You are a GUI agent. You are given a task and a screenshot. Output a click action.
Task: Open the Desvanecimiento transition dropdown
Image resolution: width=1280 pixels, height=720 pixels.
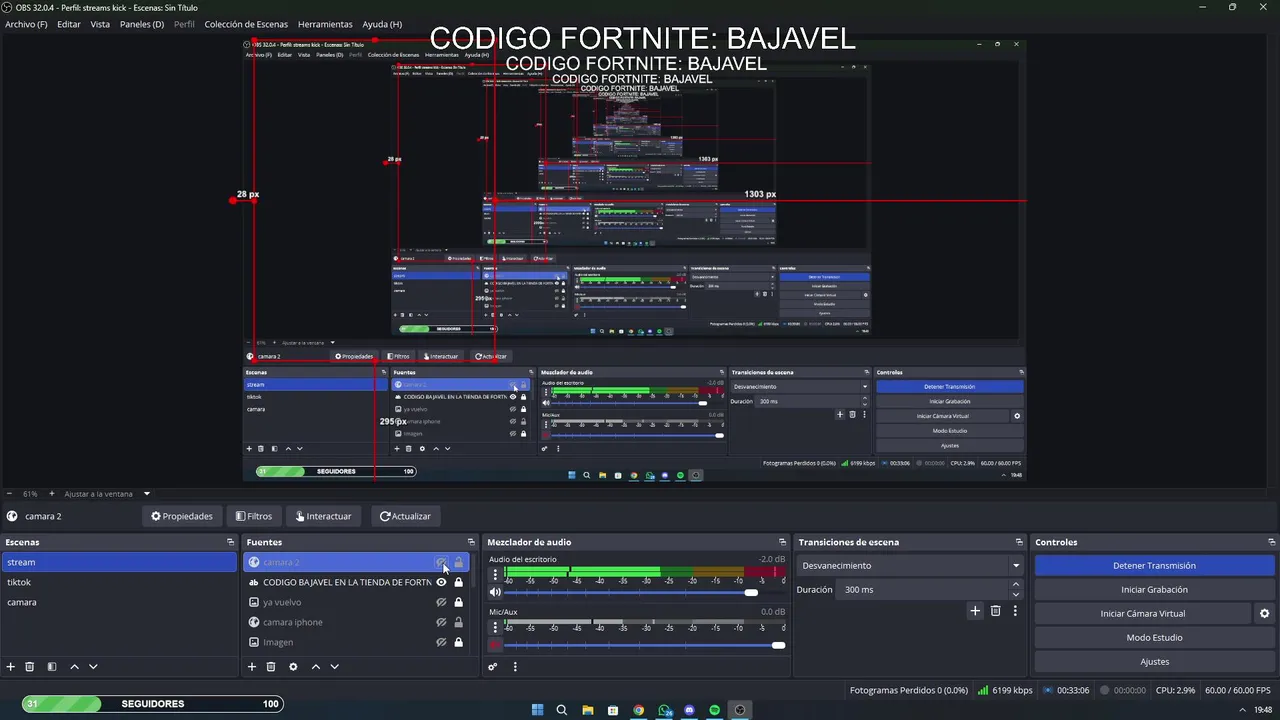pos(910,566)
